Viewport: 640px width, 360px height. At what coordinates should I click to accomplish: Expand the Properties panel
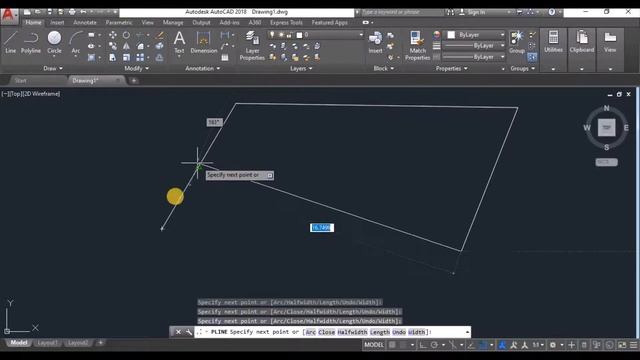click(x=451, y=69)
